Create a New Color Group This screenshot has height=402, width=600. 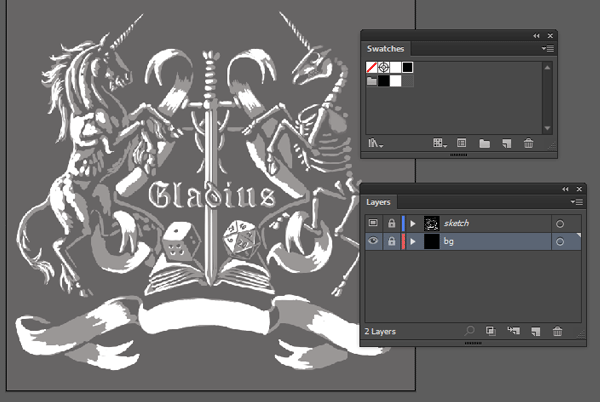(x=484, y=144)
